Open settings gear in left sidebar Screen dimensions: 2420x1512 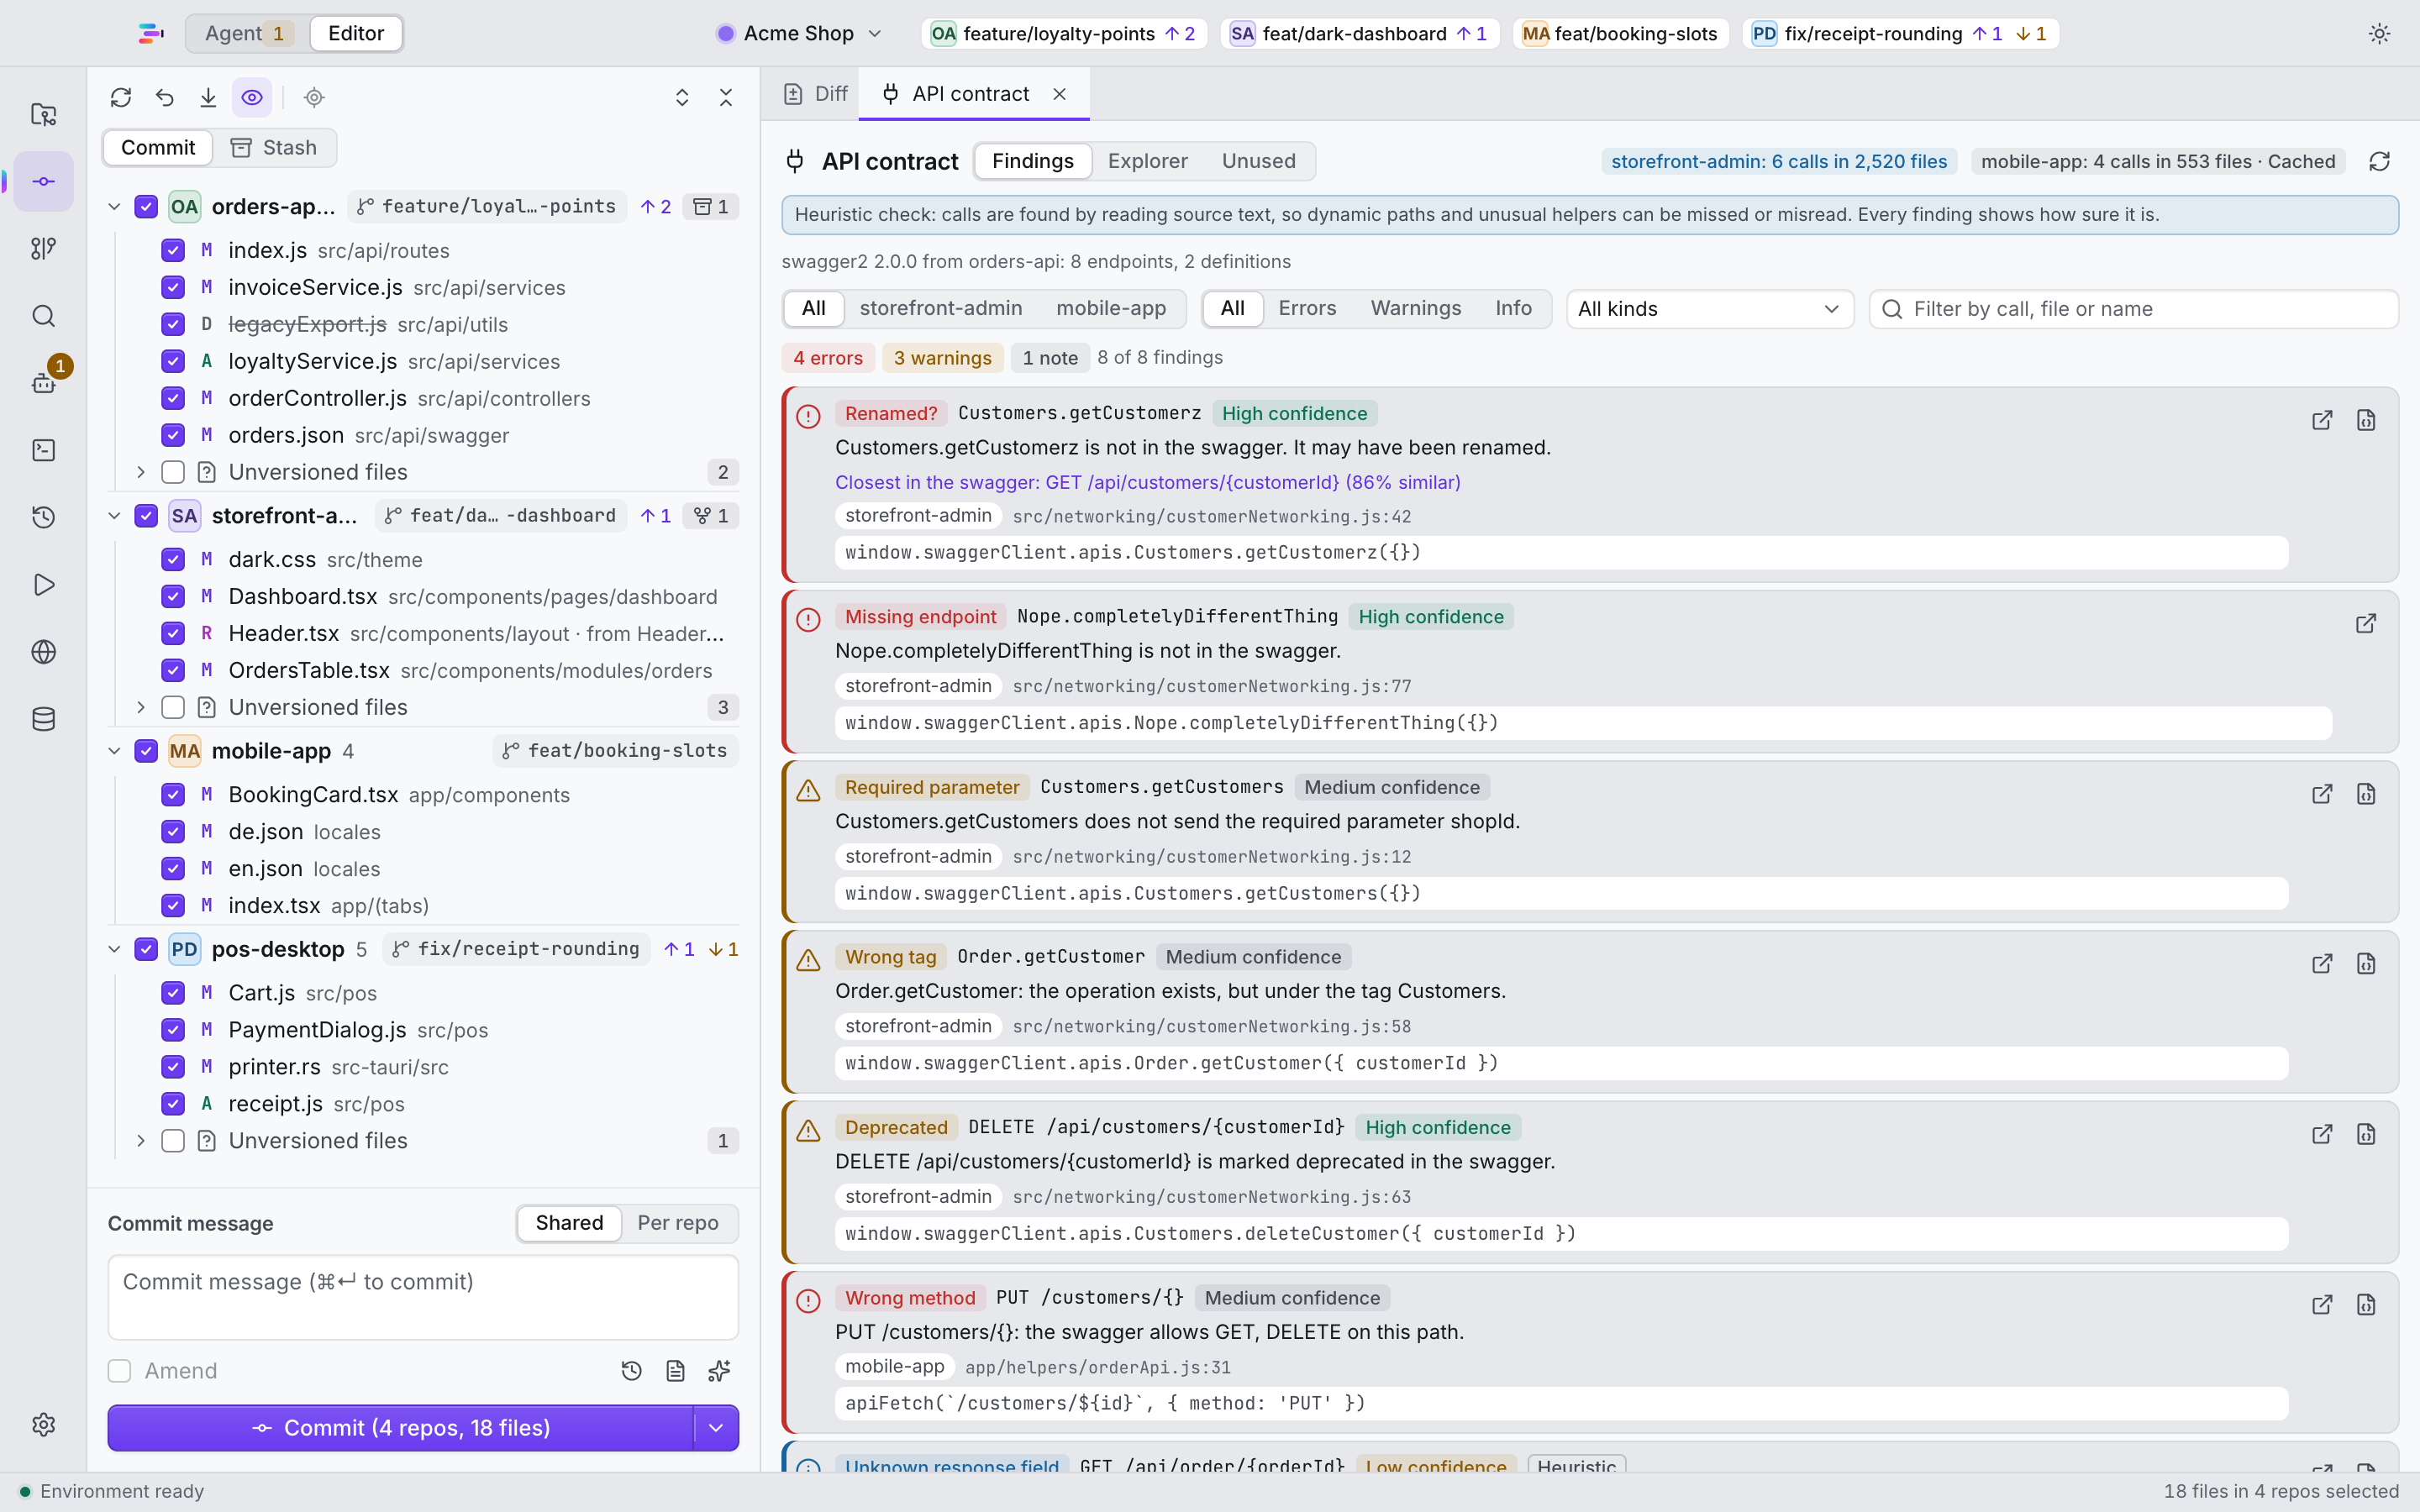pos(43,1424)
